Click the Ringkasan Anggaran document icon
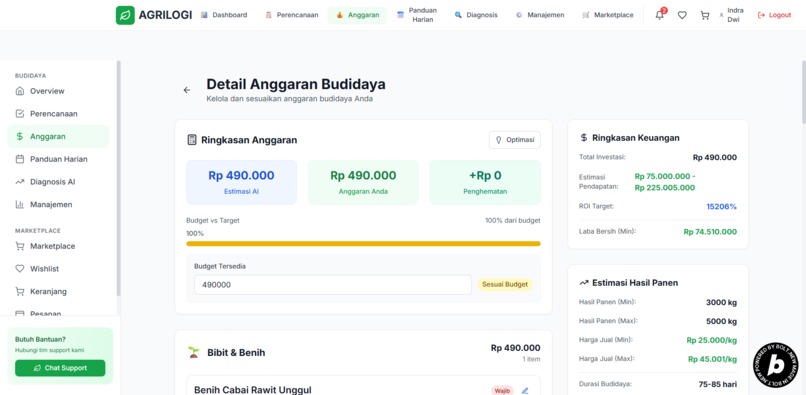This screenshot has height=395, width=806. point(192,140)
